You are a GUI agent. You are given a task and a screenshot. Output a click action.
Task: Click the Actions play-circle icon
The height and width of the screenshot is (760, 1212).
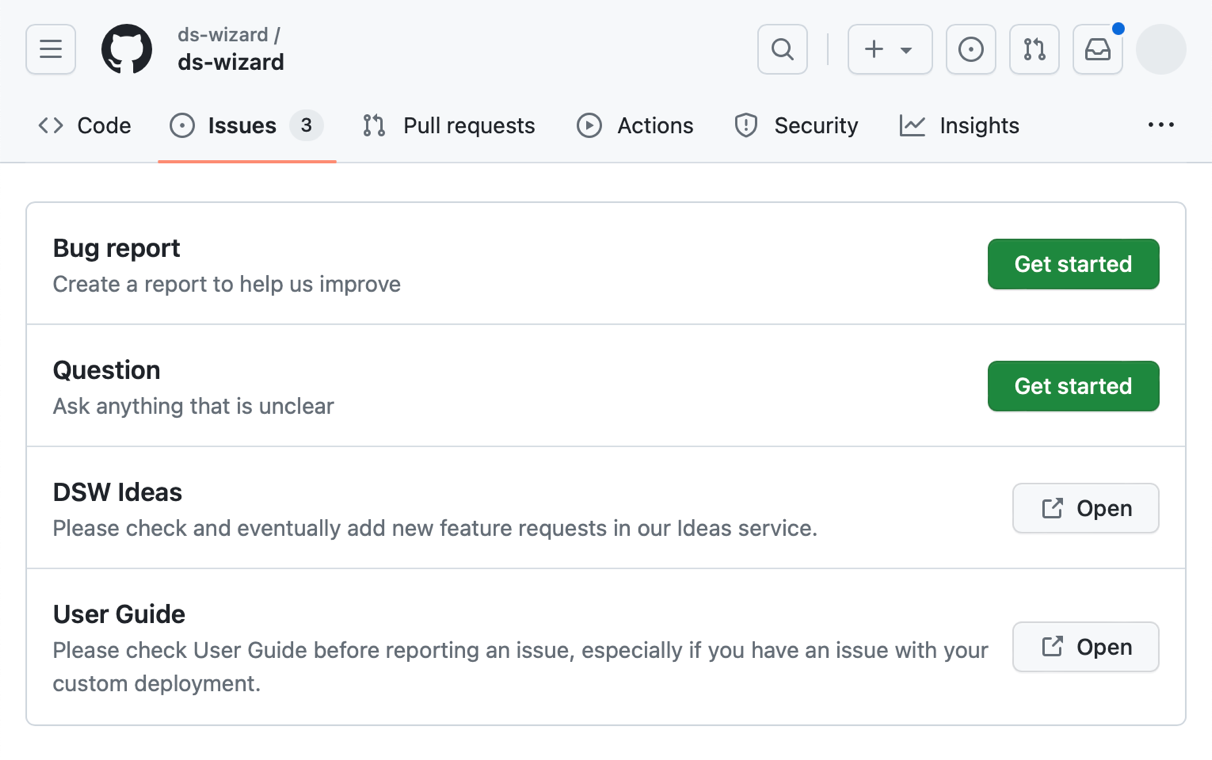tap(590, 125)
